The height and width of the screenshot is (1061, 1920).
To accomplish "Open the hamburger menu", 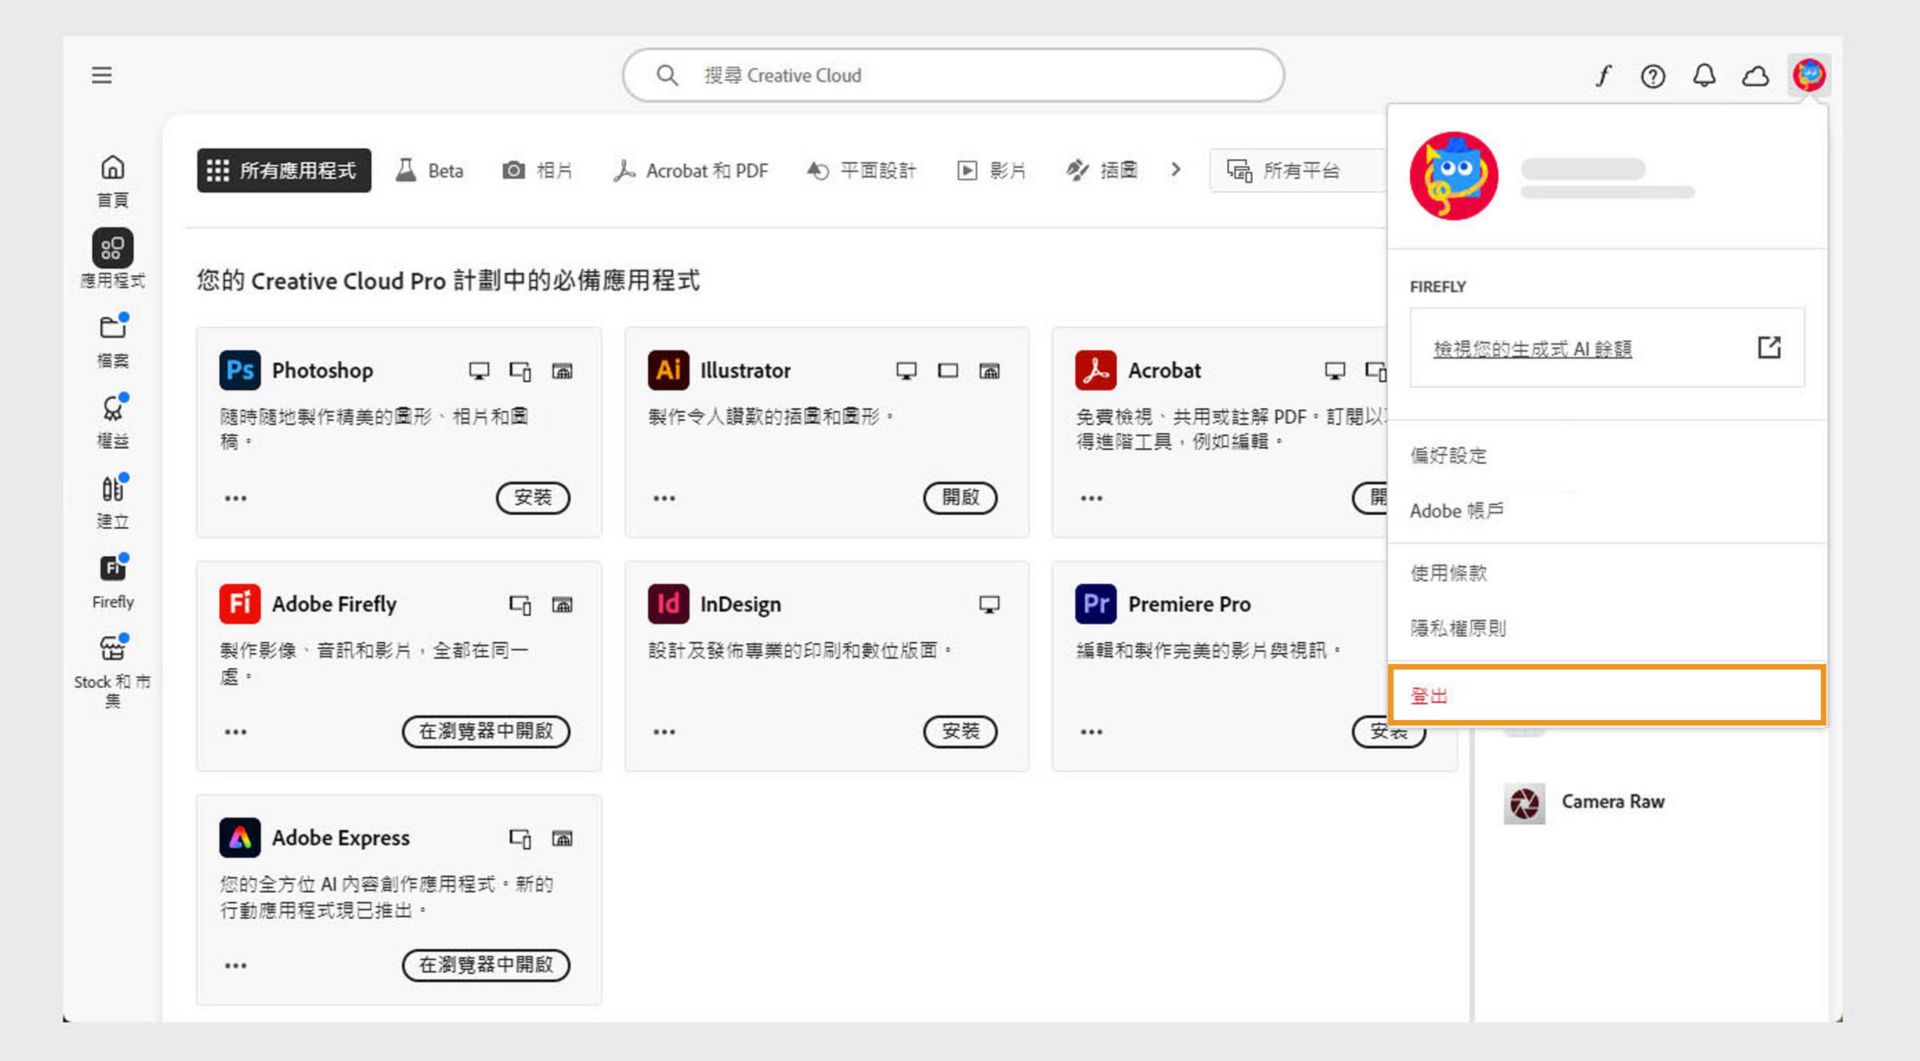I will pos(101,75).
